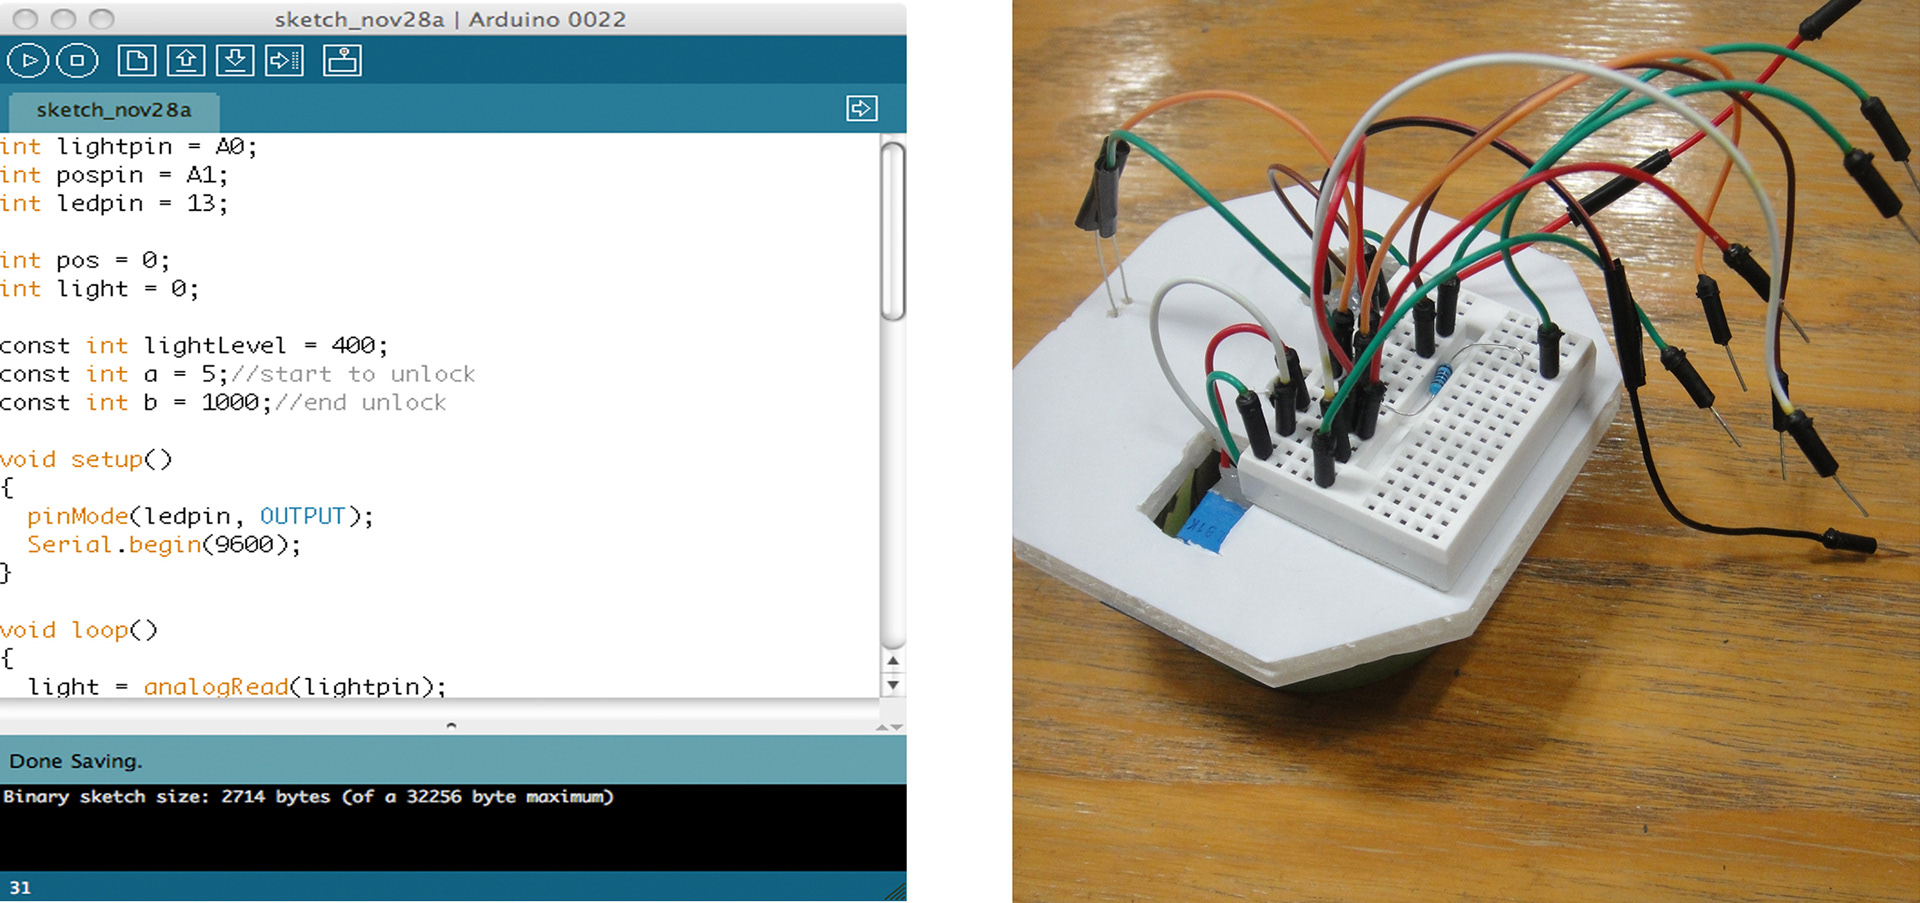Click the Save sketch down-arrow icon
This screenshot has width=1920, height=903.
click(x=235, y=61)
